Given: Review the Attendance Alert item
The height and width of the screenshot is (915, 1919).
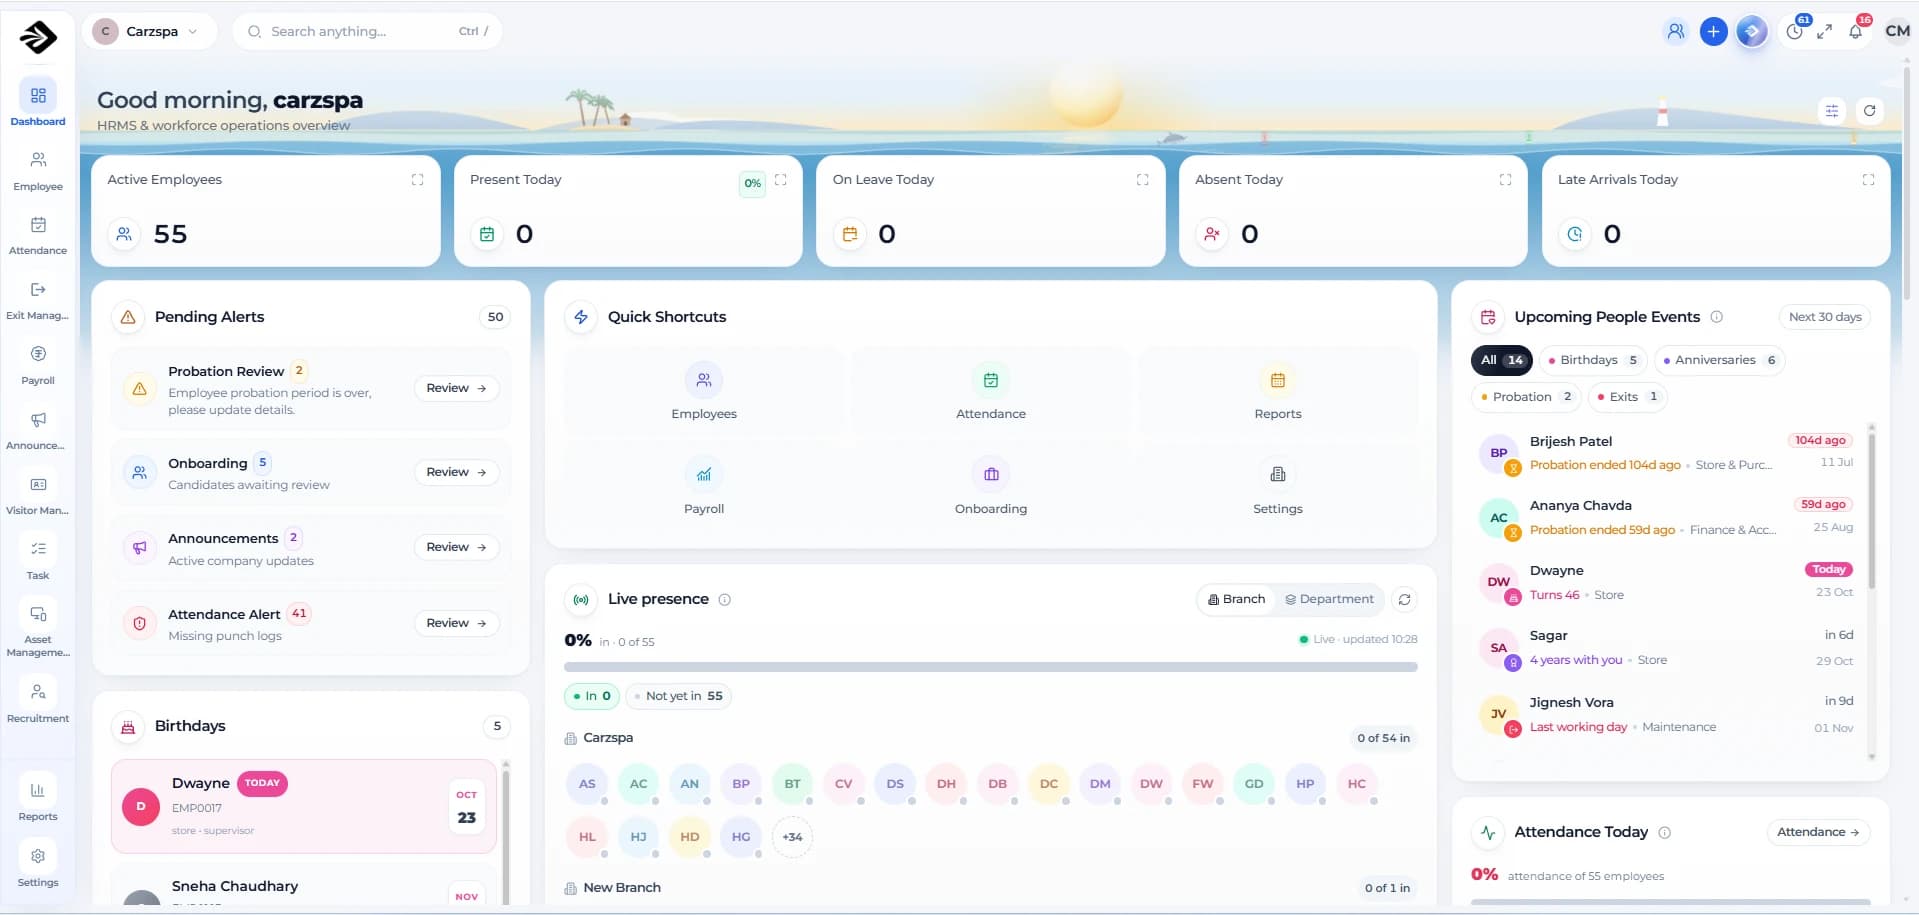Looking at the screenshot, I should (x=456, y=624).
